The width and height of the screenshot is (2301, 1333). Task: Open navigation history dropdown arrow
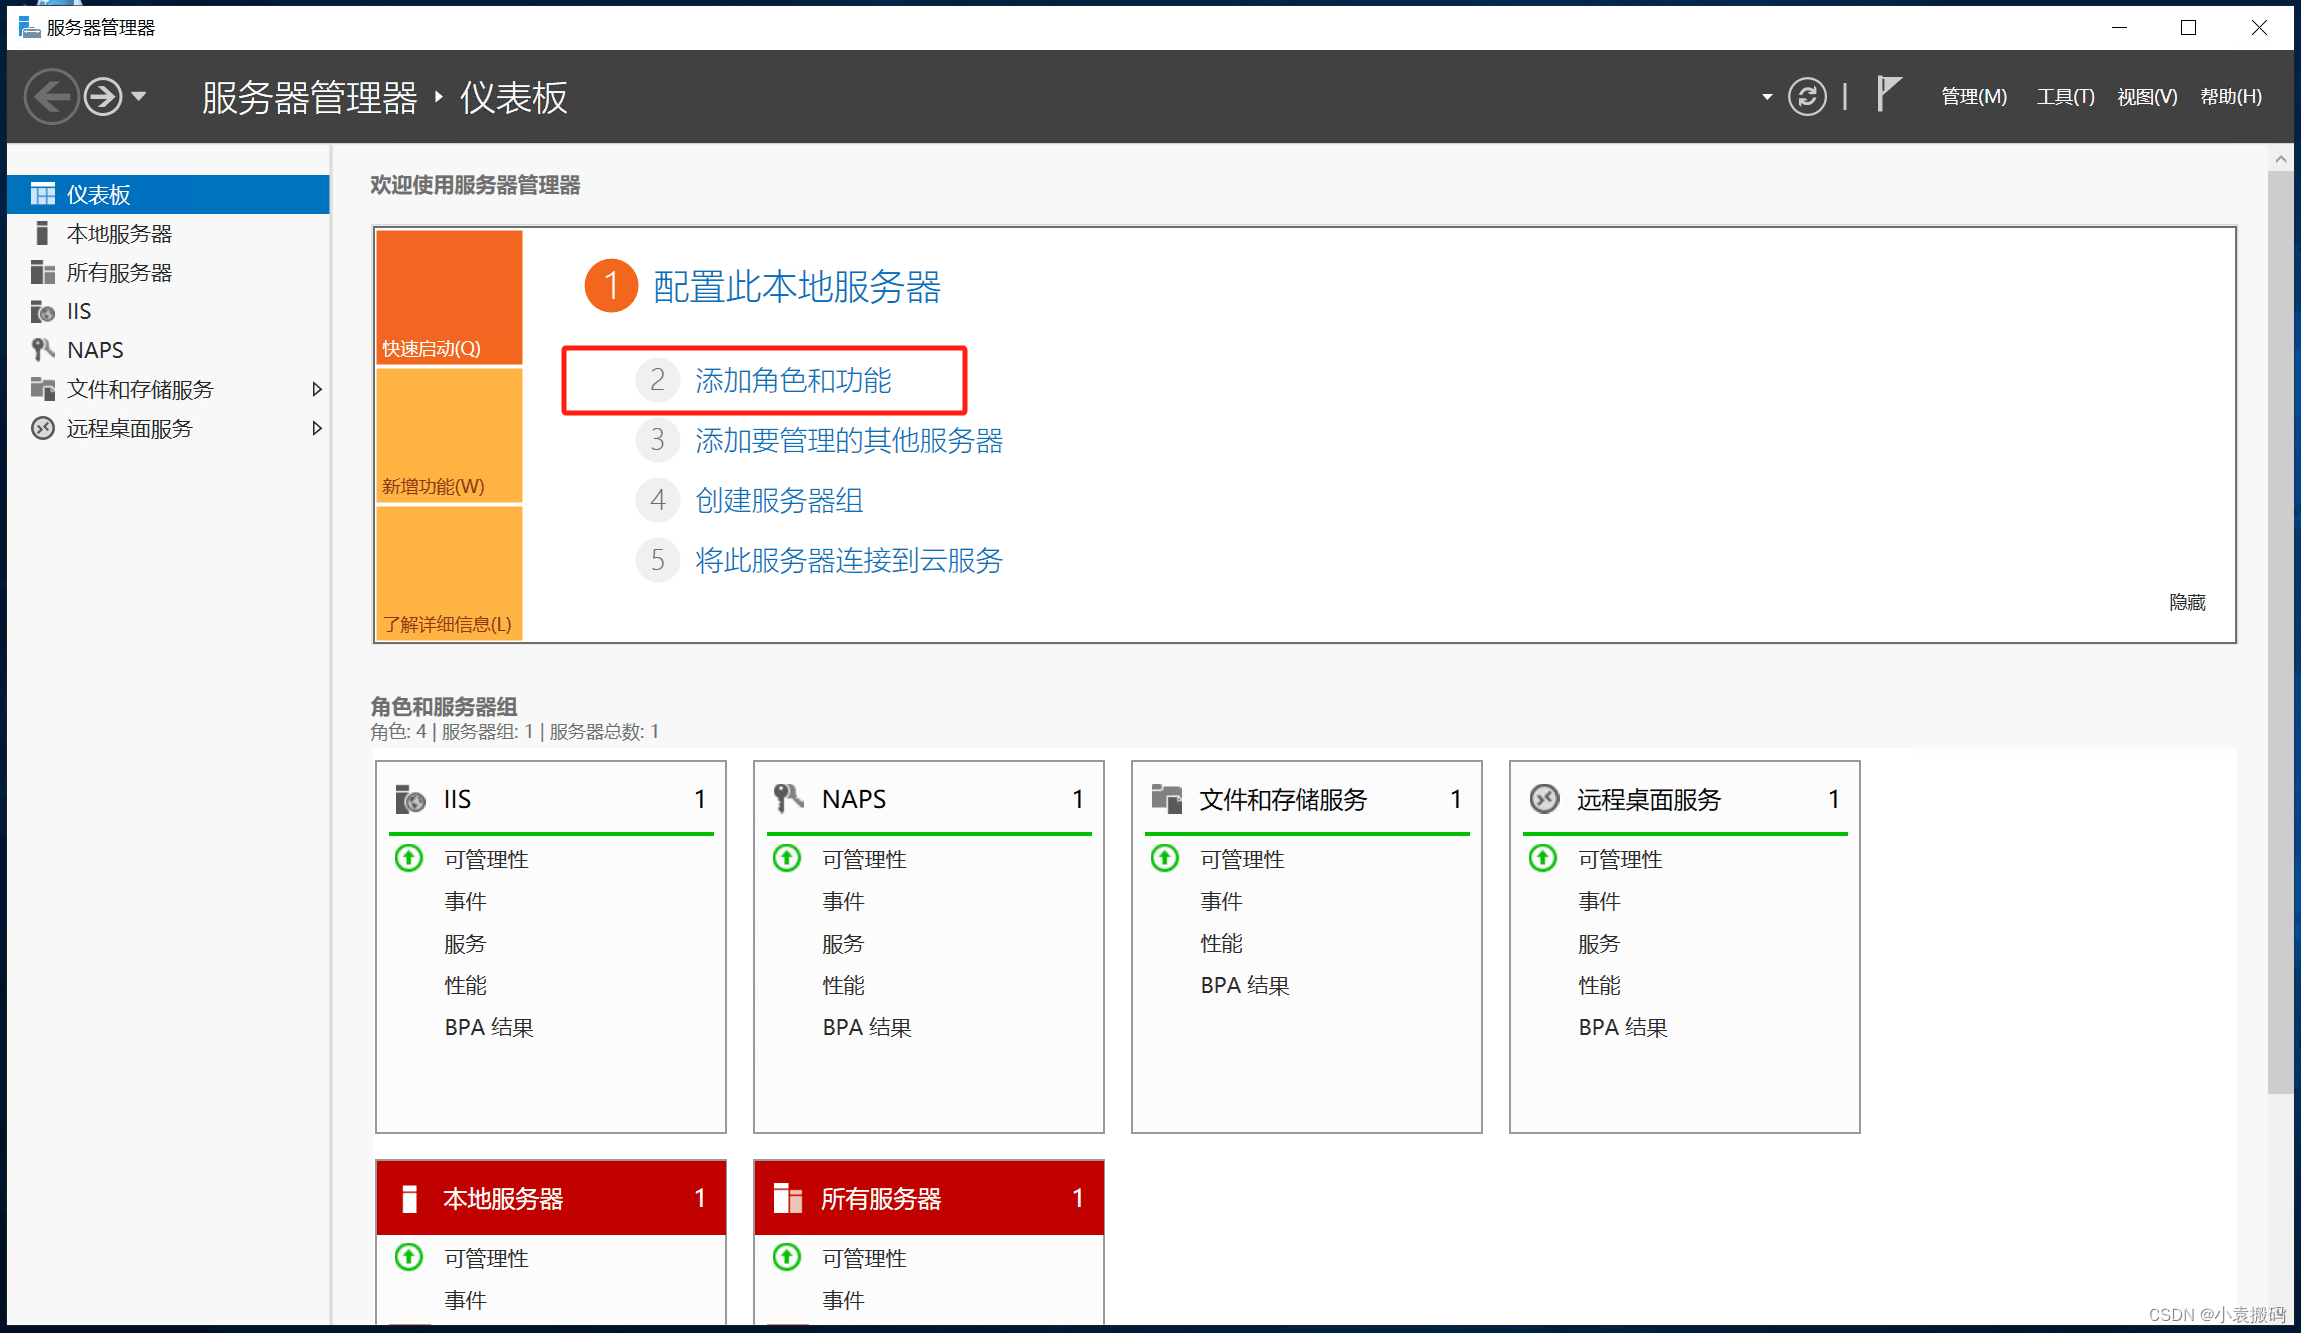pyautogui.click(x=139, y=97)
